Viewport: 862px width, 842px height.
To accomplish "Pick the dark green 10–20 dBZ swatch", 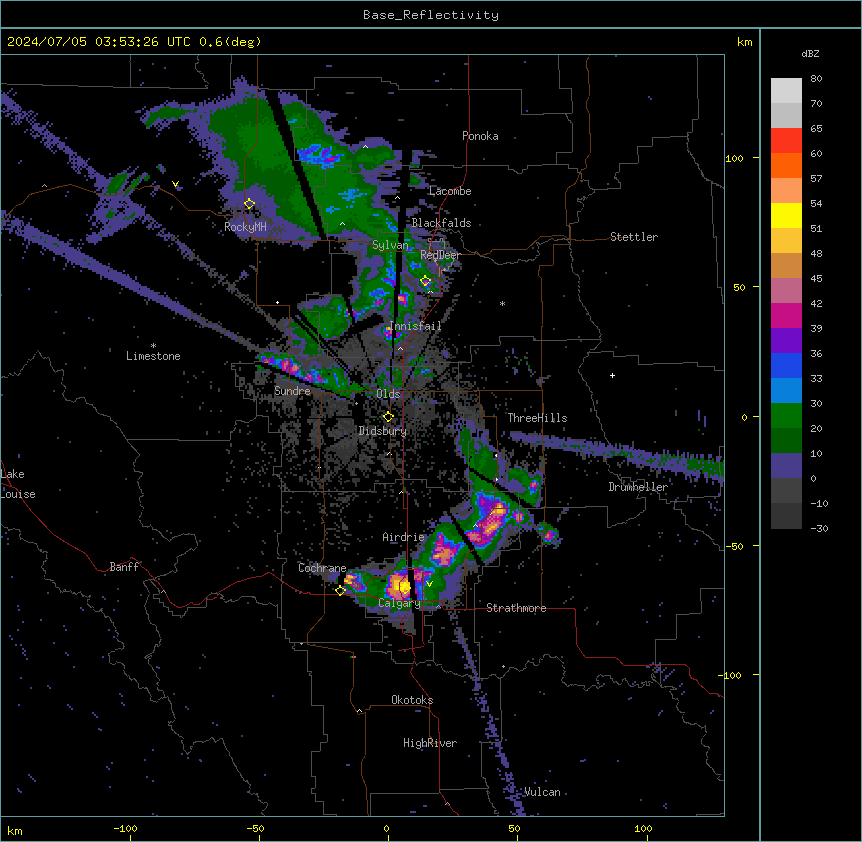I will 786,441.
